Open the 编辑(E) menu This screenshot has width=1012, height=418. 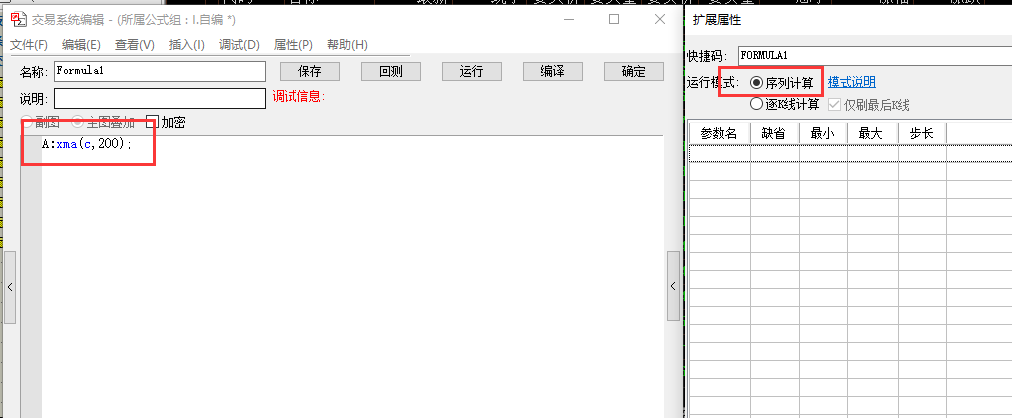tap(81, 45)
